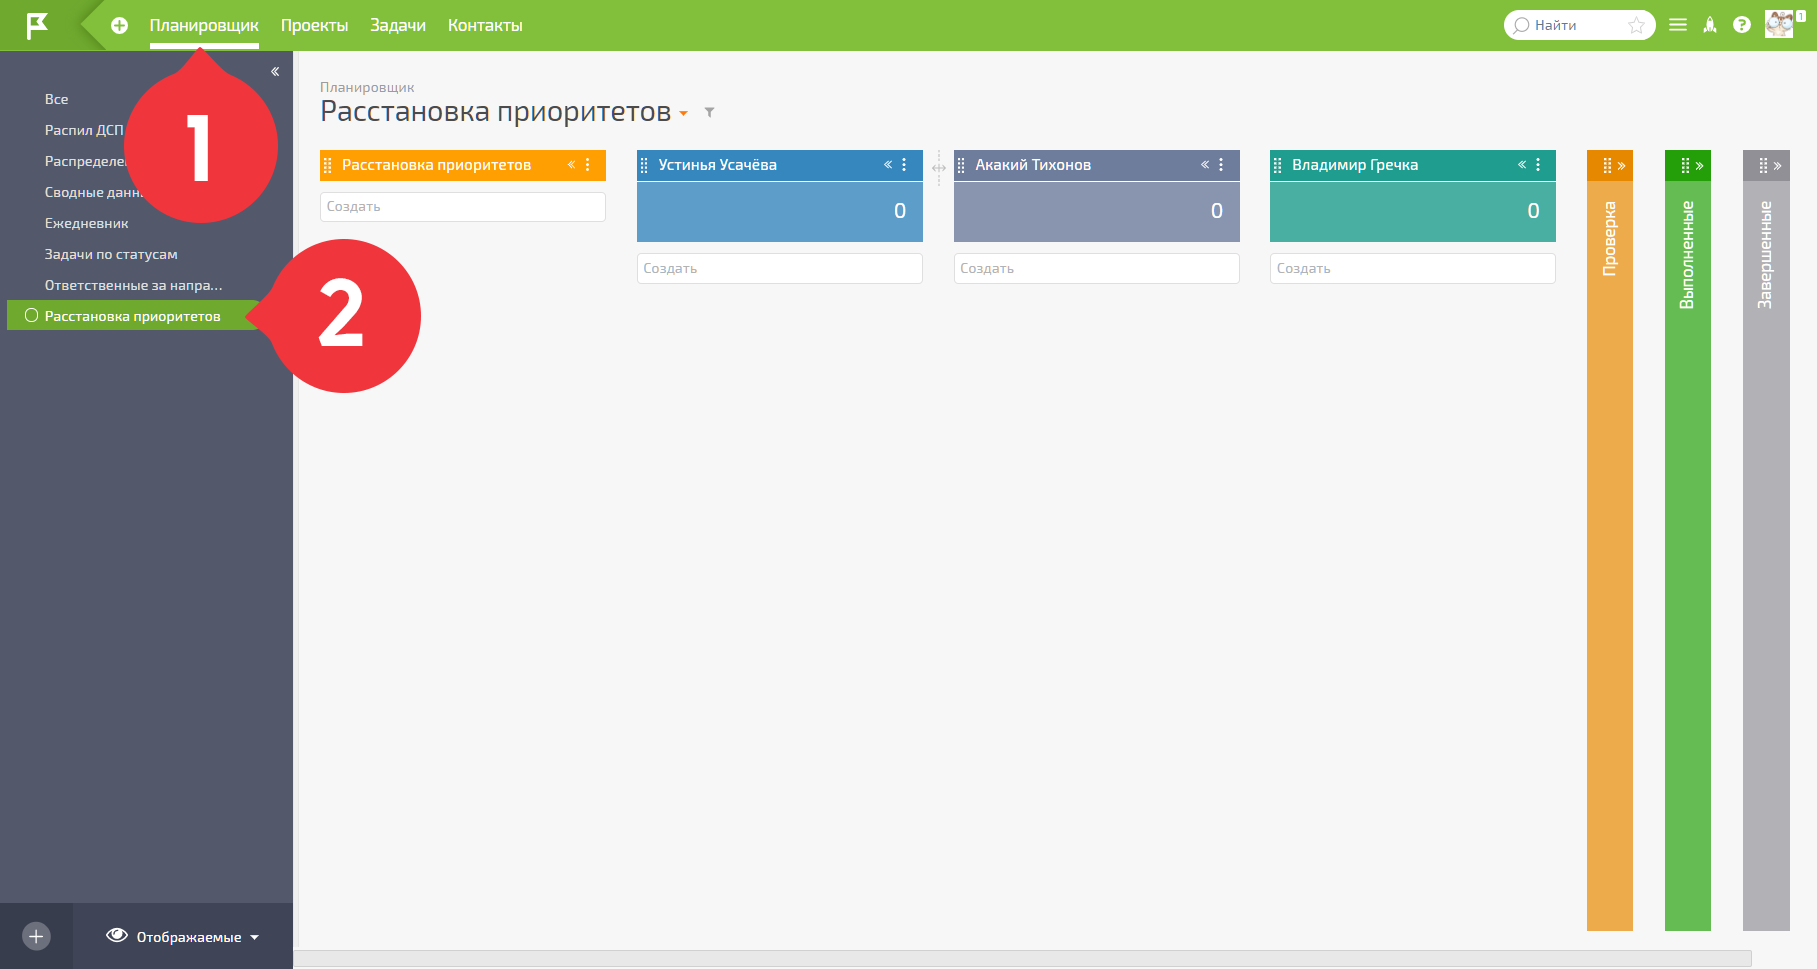
Task: Open the user avatar profile
Action: 1780,24
